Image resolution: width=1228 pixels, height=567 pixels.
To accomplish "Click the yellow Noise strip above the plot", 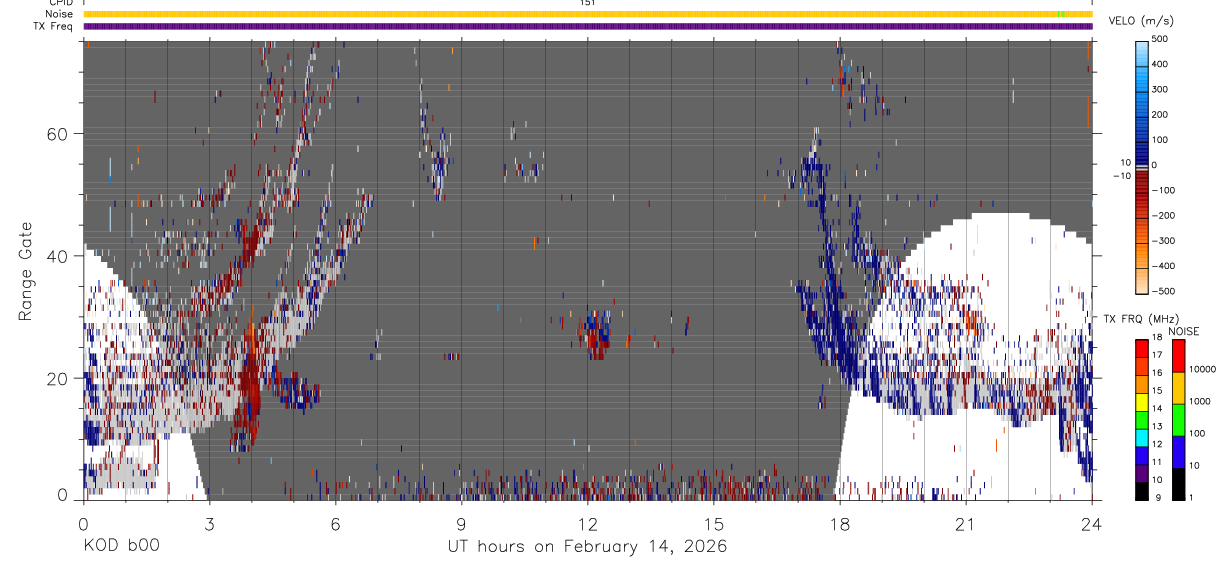I will 587,14.
